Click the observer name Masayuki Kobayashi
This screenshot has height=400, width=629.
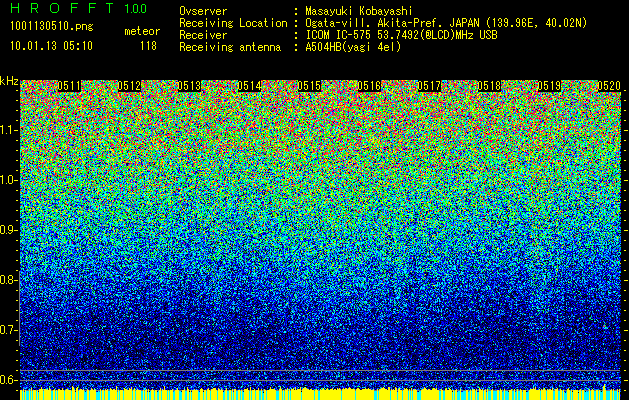[x=359, y=11]
